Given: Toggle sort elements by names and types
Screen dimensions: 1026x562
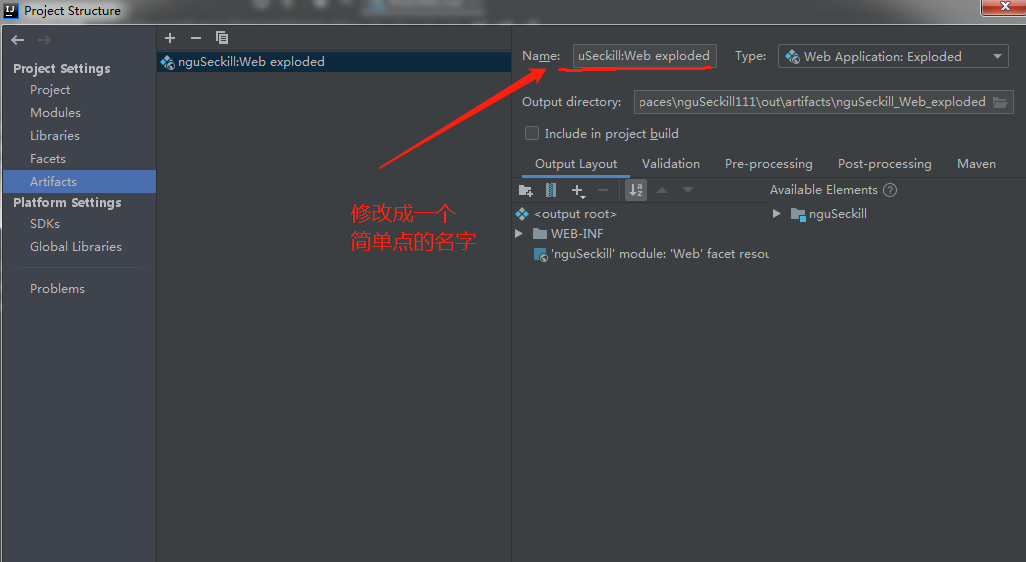Looking at the screenshot, I should [636, 190].
